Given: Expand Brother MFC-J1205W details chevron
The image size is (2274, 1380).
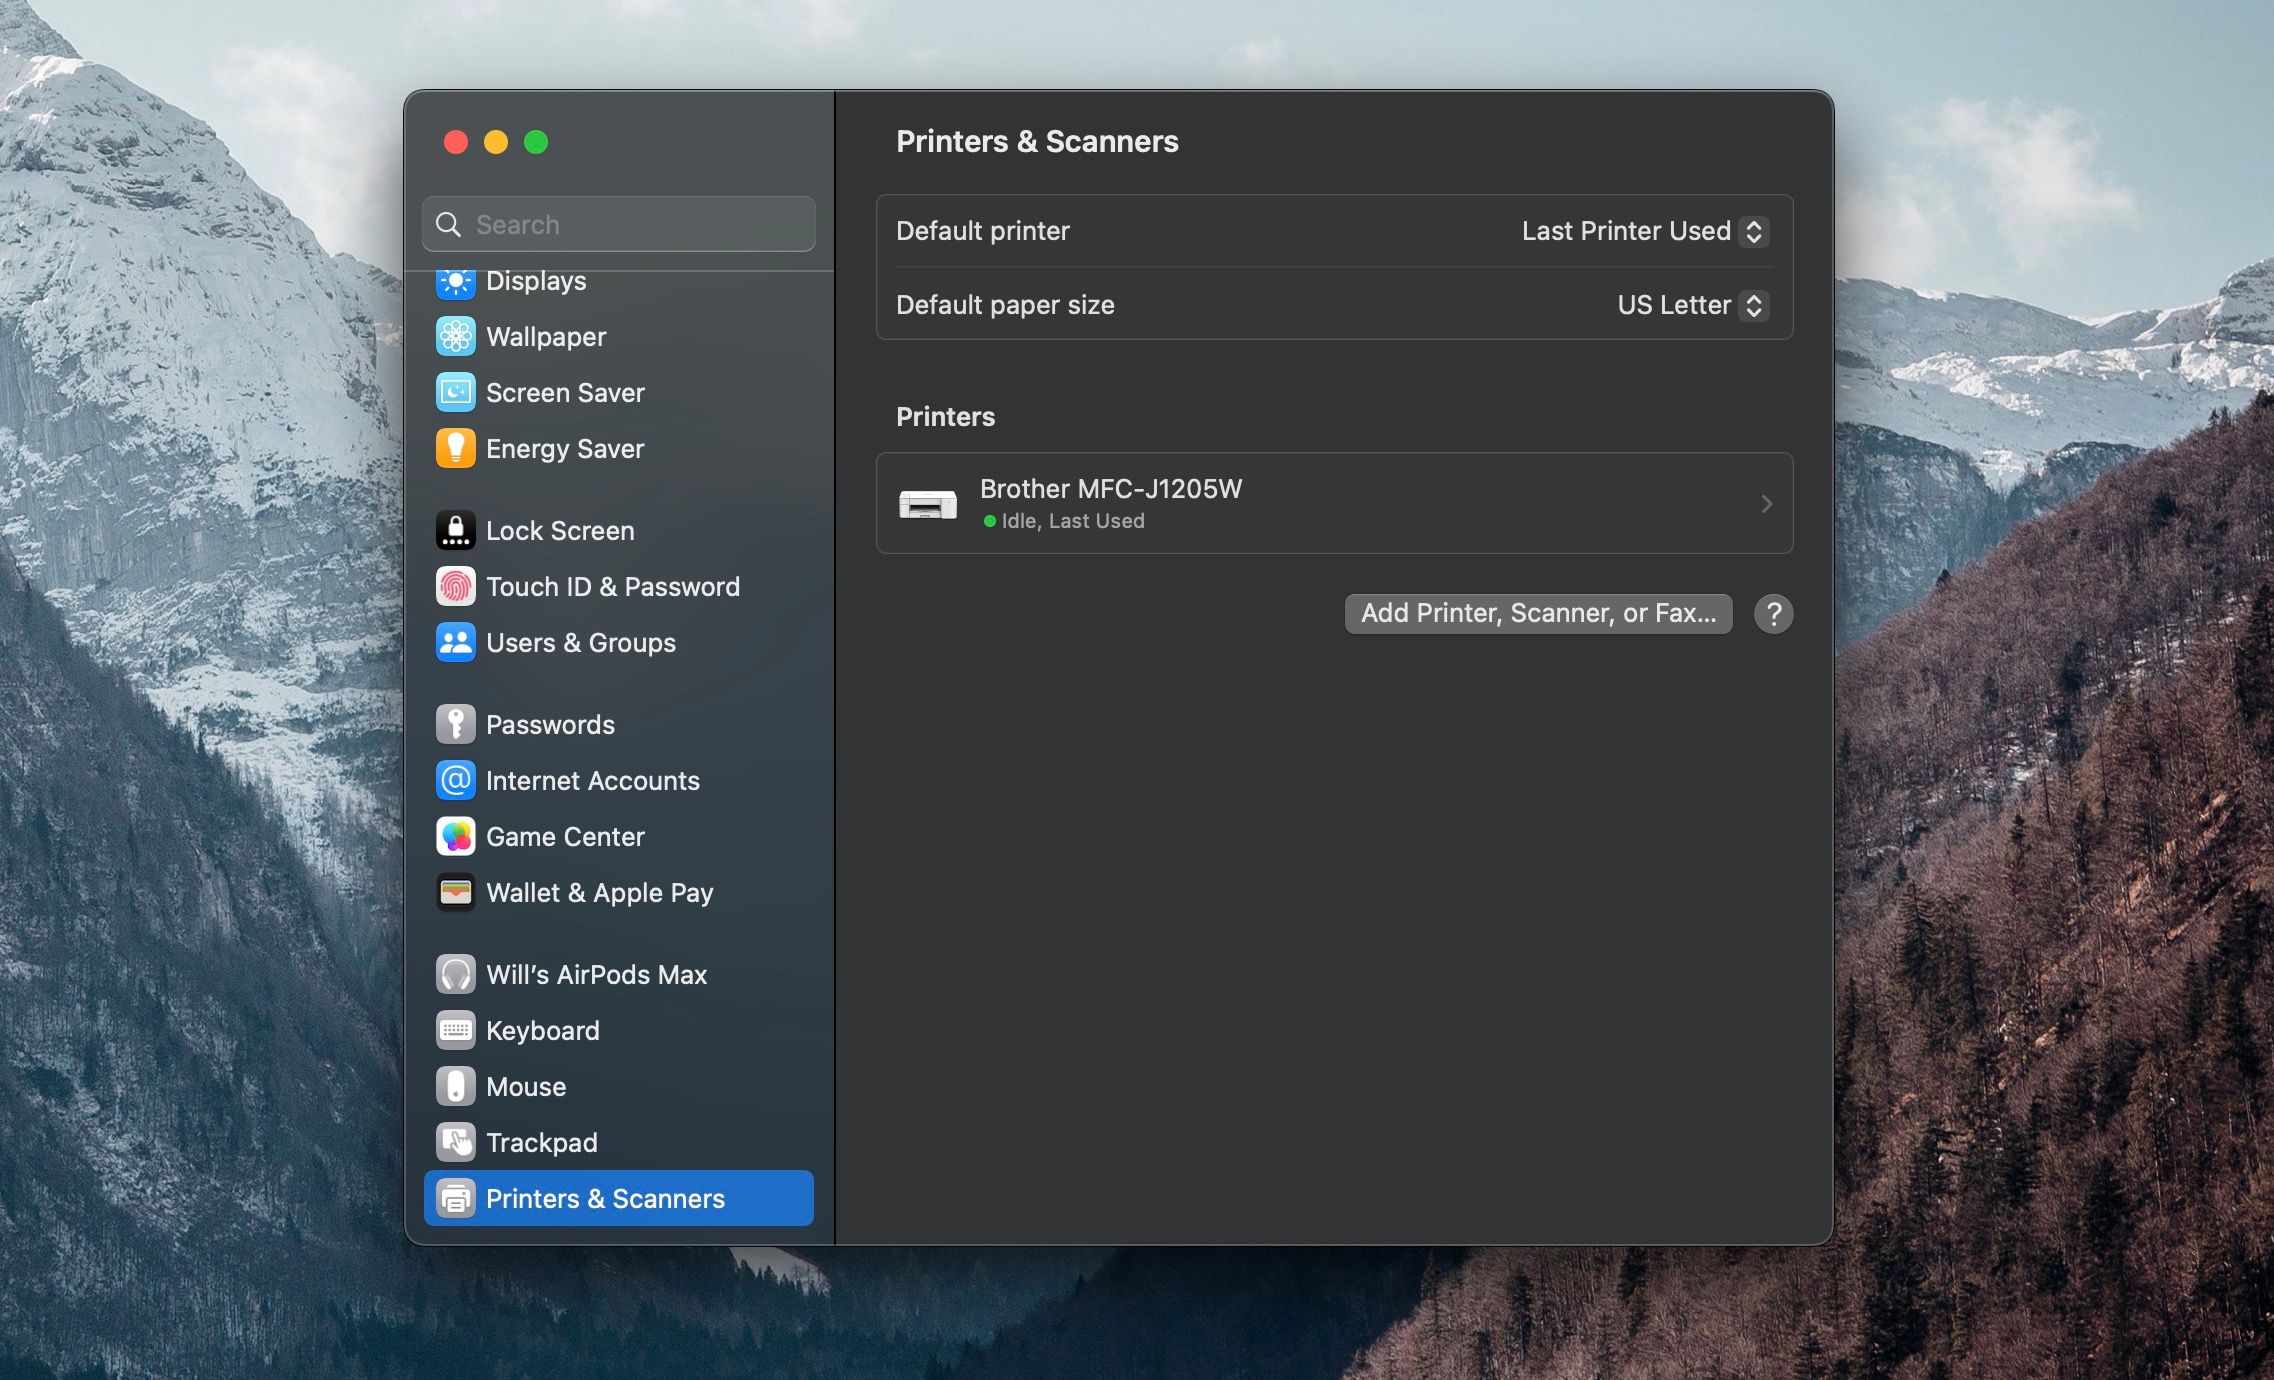Looking at the screenshot, I should point(1766,504).
